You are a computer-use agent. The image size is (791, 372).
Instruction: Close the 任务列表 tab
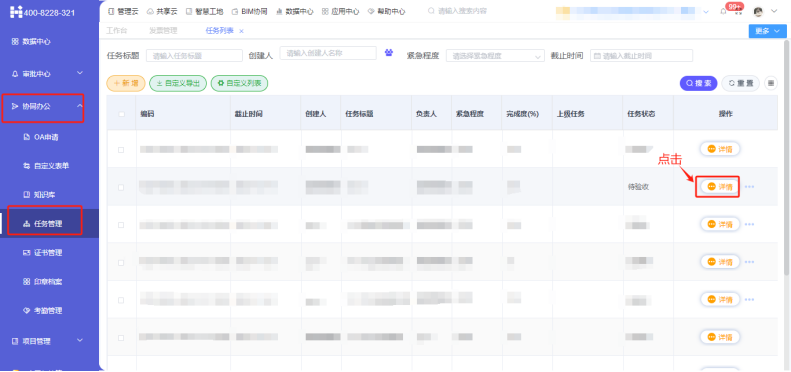[241, 31]
